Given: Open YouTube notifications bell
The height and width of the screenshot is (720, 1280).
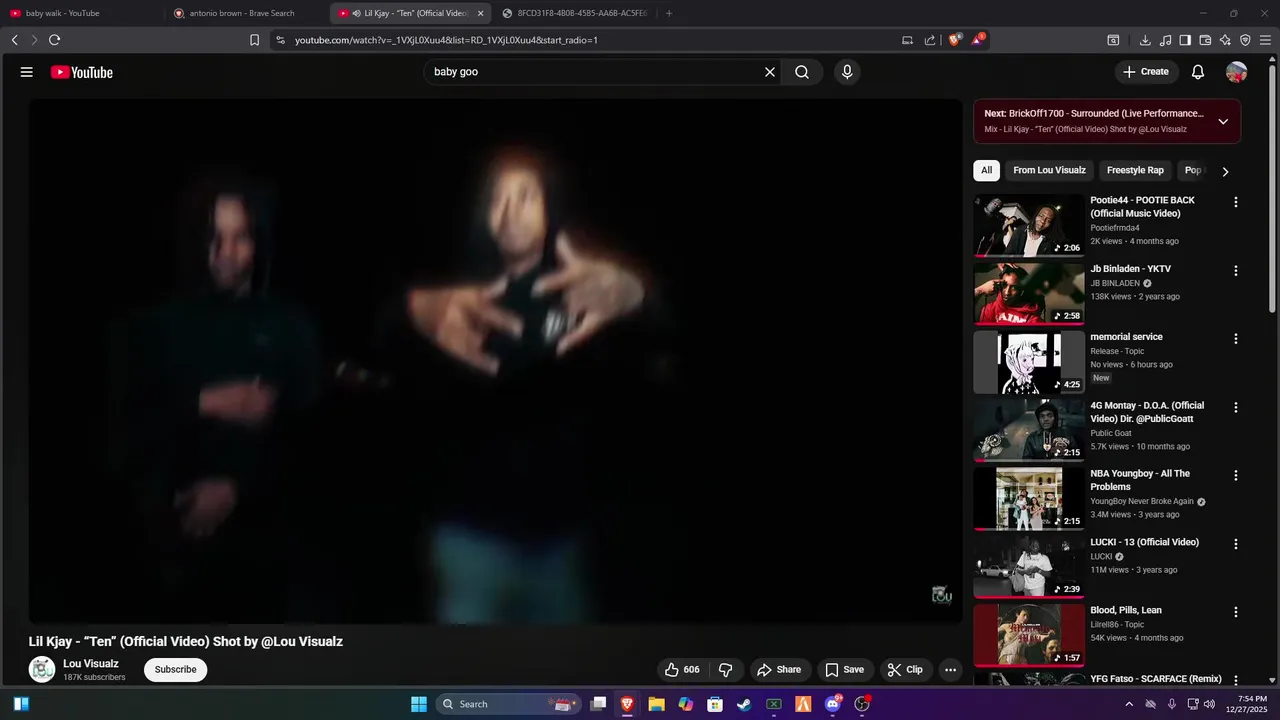Looking at the screenshot, I should [1198, 72].
